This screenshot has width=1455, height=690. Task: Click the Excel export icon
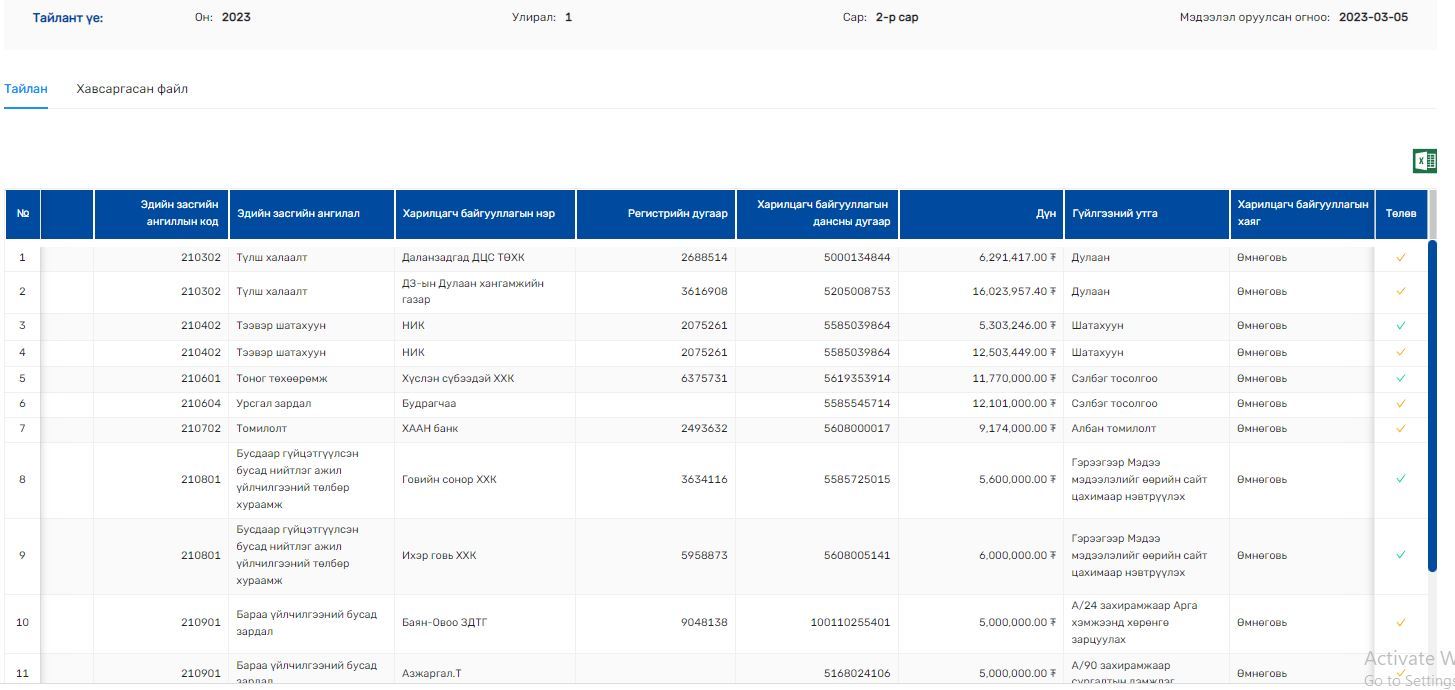tap(1424, 161)
